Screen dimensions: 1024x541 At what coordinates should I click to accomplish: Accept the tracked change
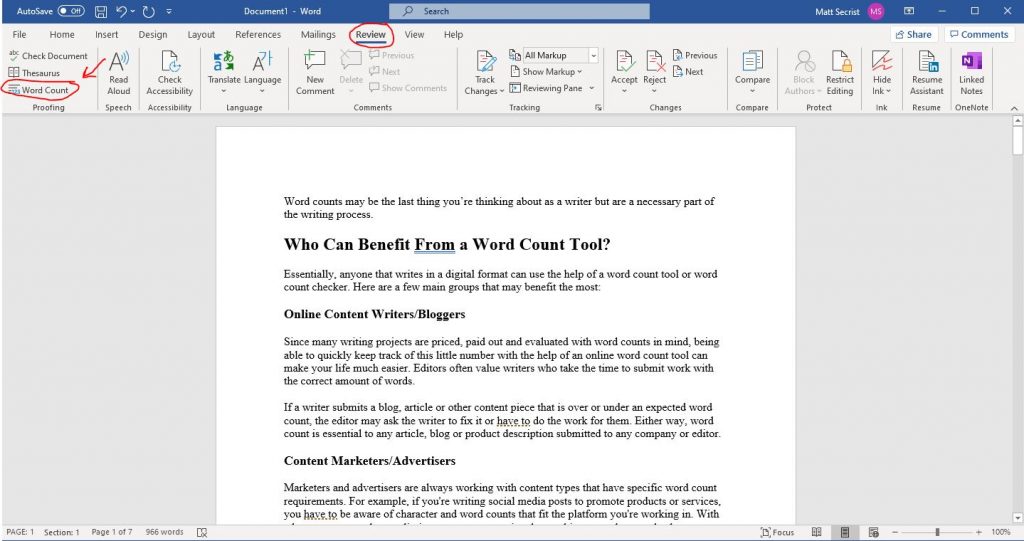tap(624, 62)
